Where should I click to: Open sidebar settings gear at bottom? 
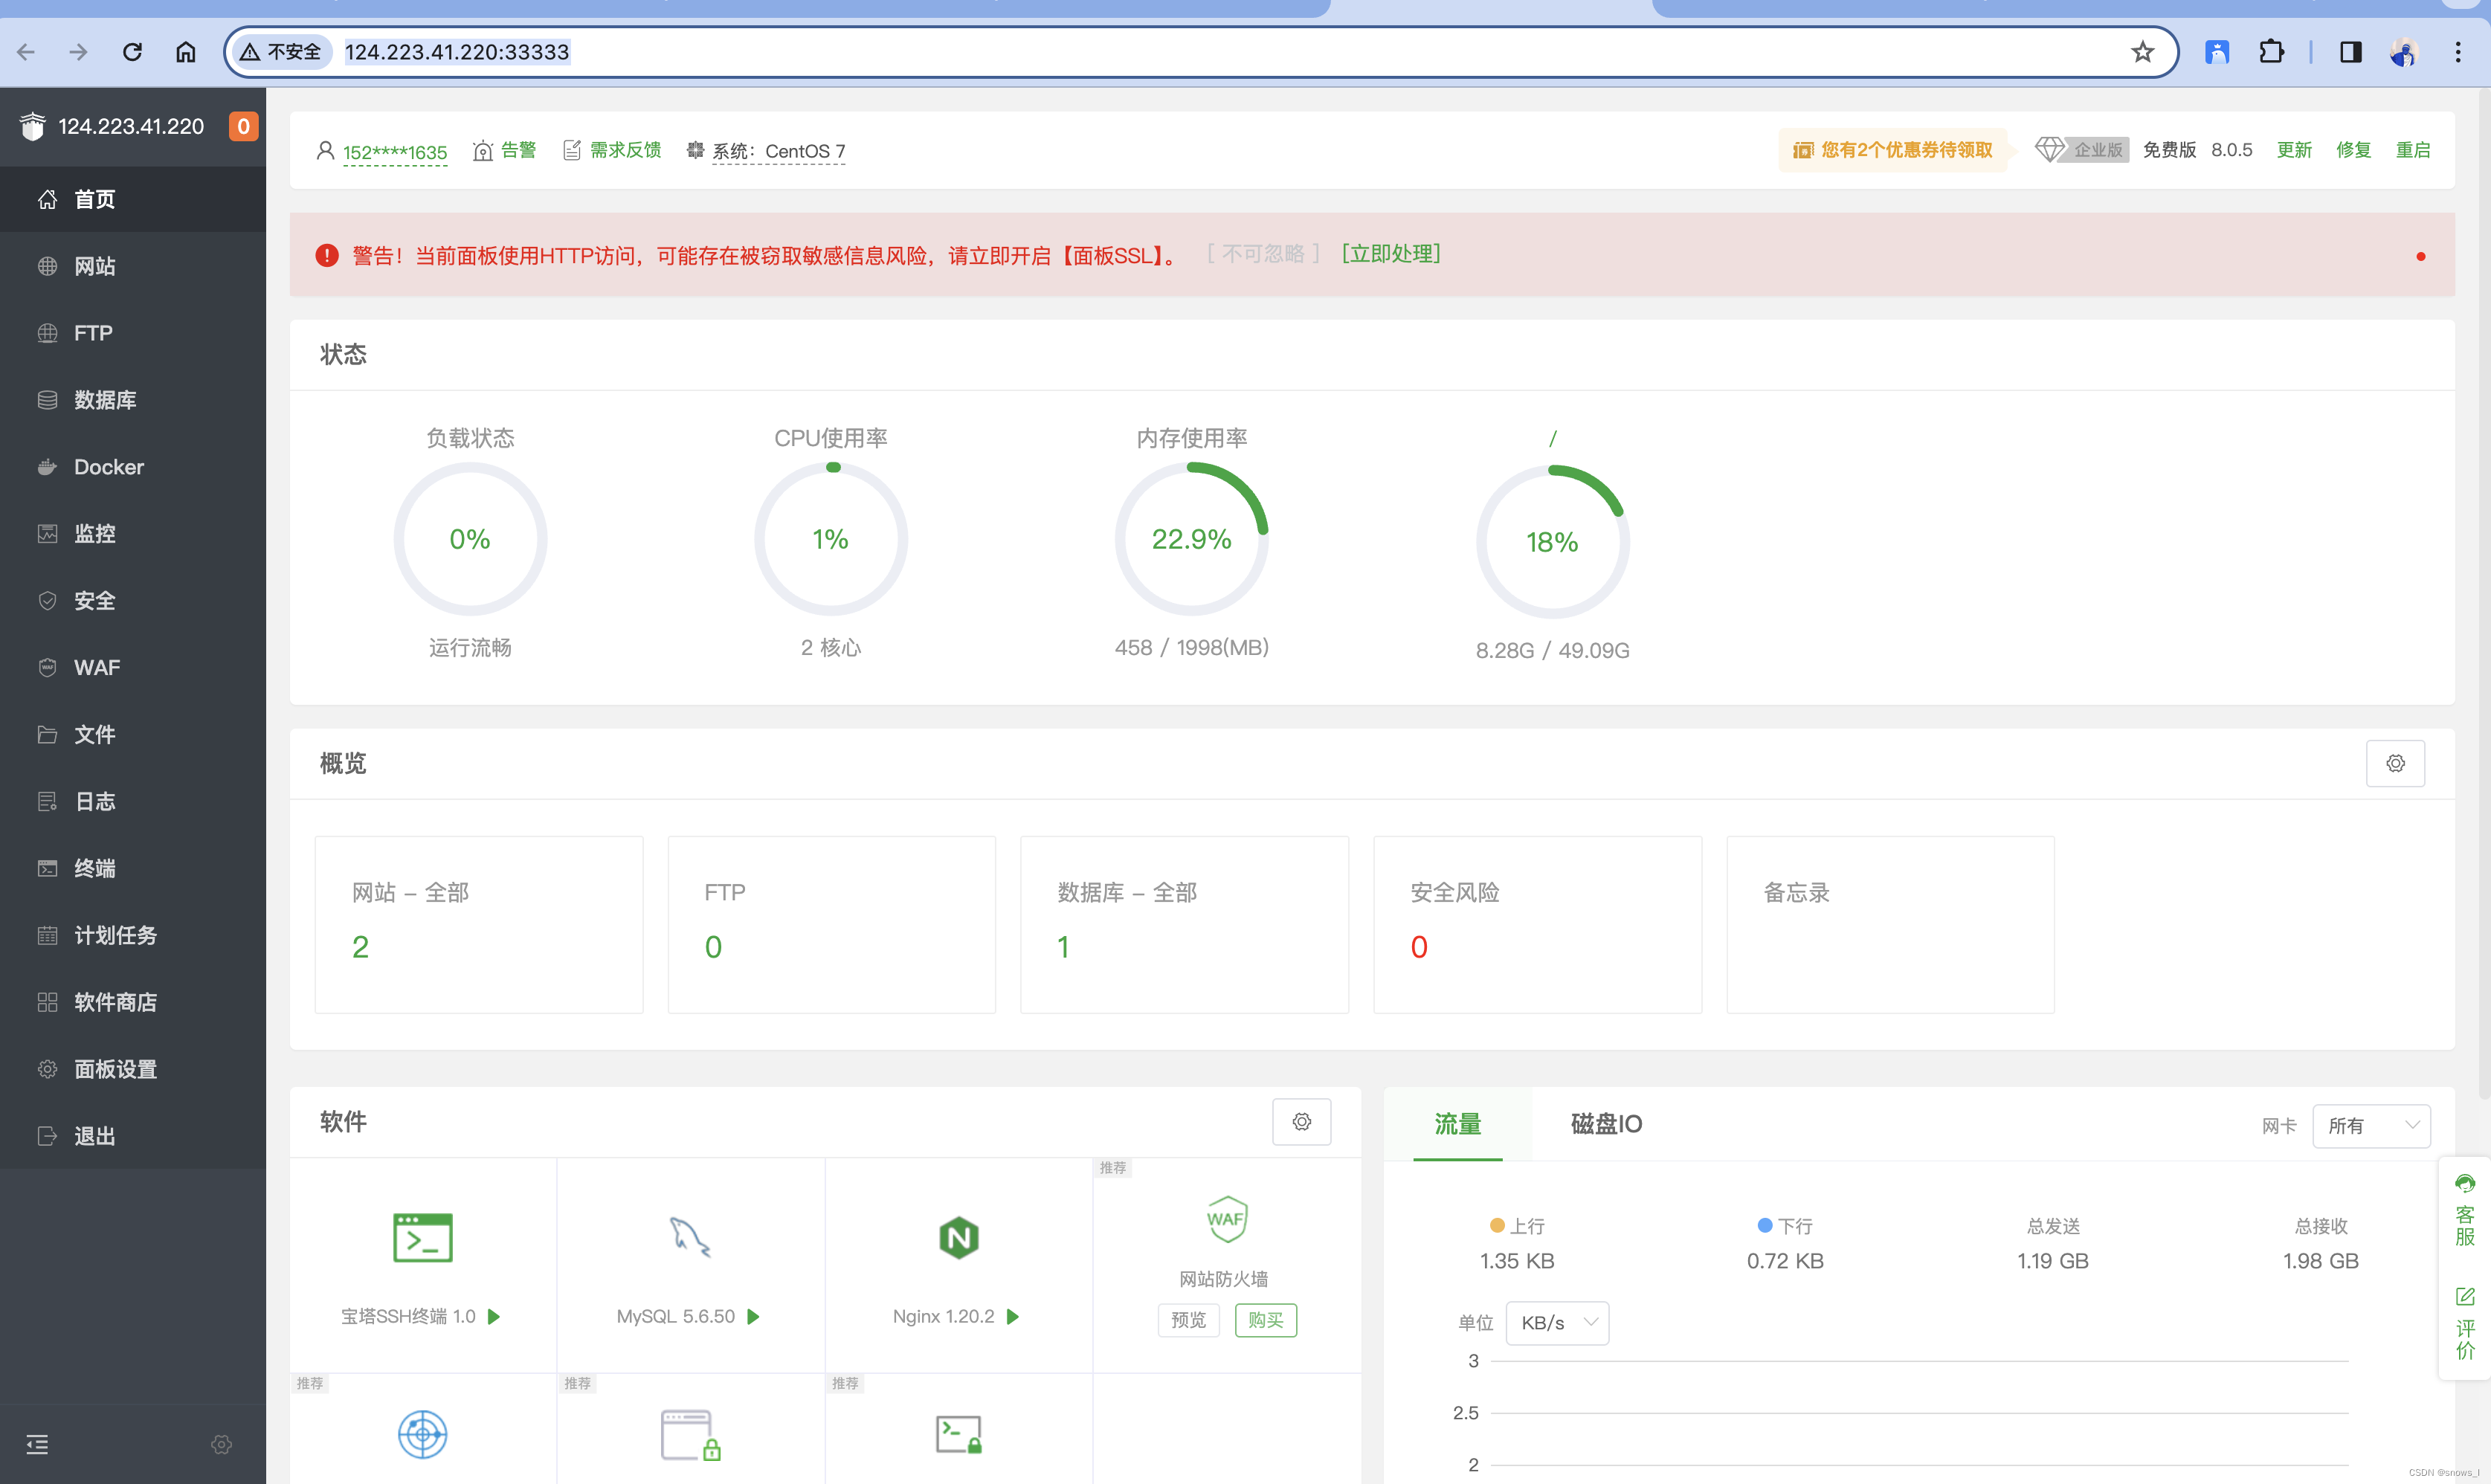(x=222, y=1445)
